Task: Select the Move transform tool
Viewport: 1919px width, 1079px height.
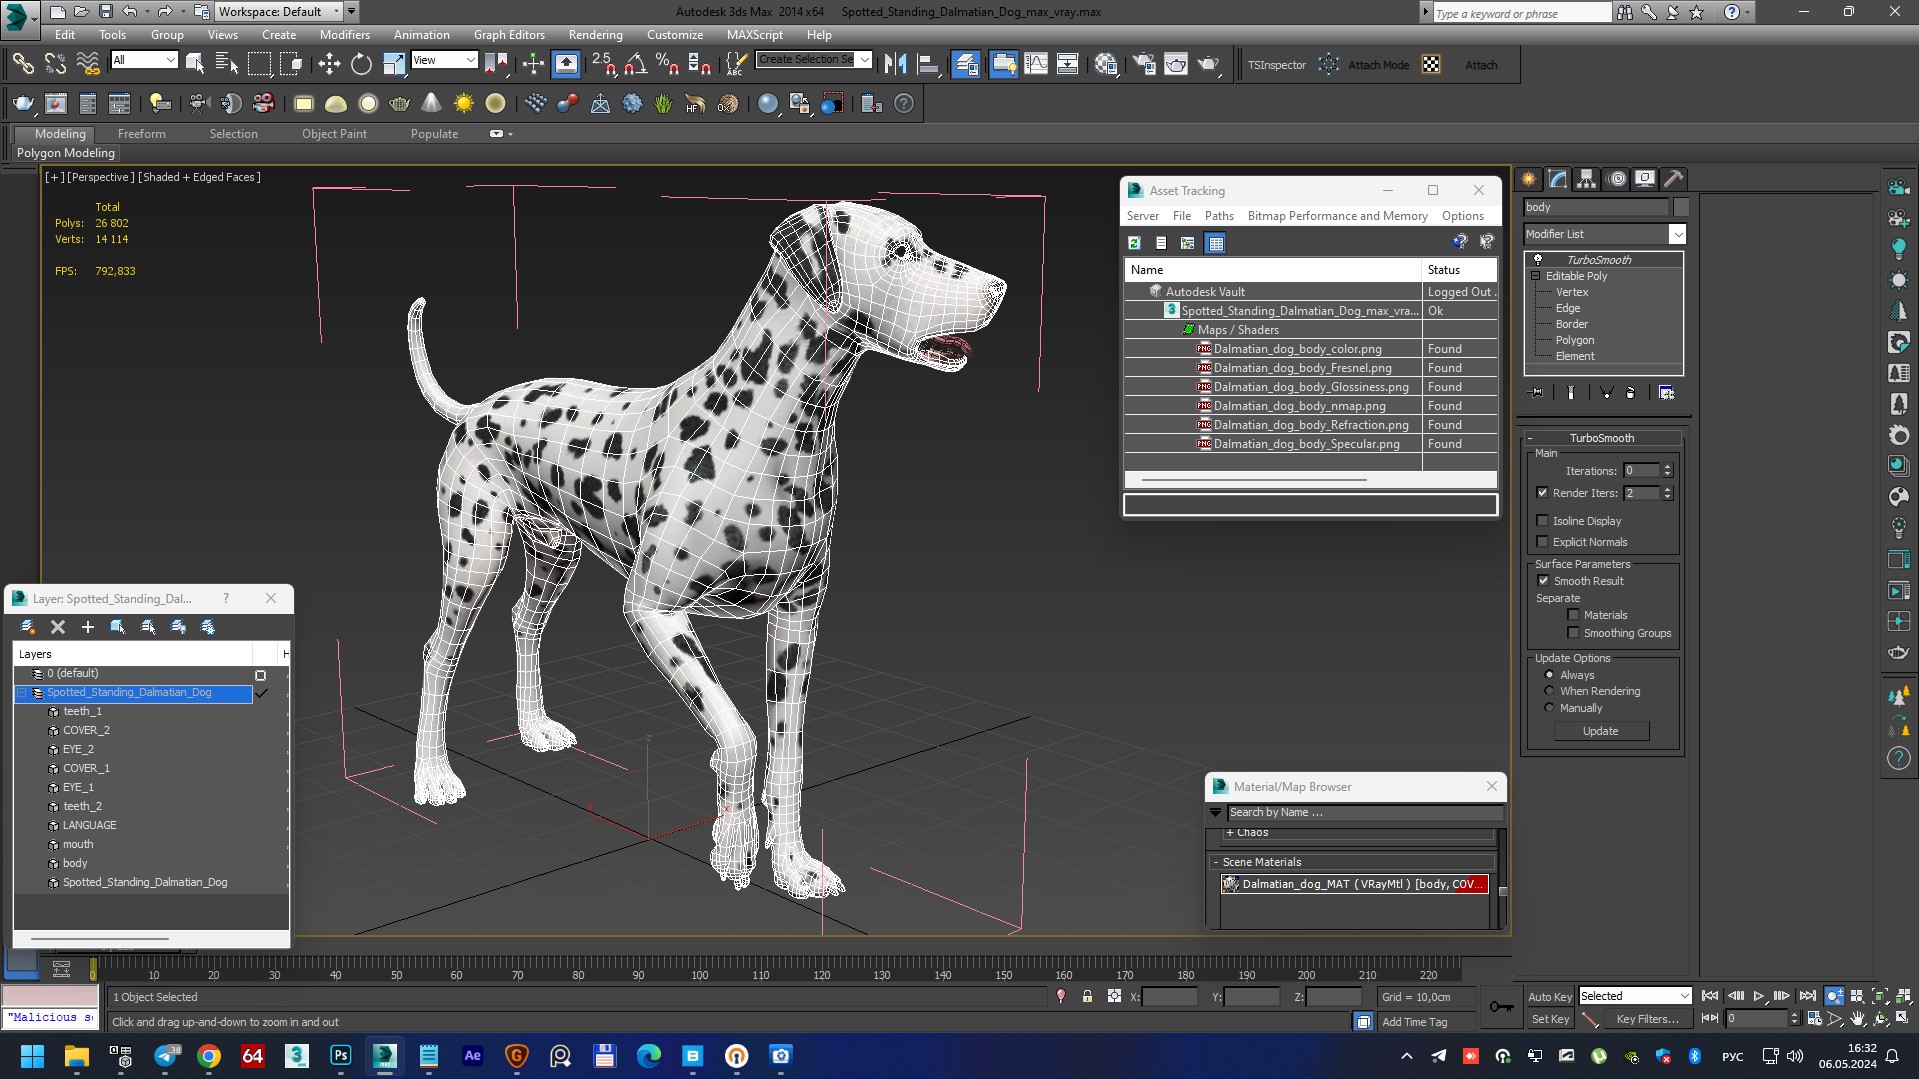Action: click(329, 65)
